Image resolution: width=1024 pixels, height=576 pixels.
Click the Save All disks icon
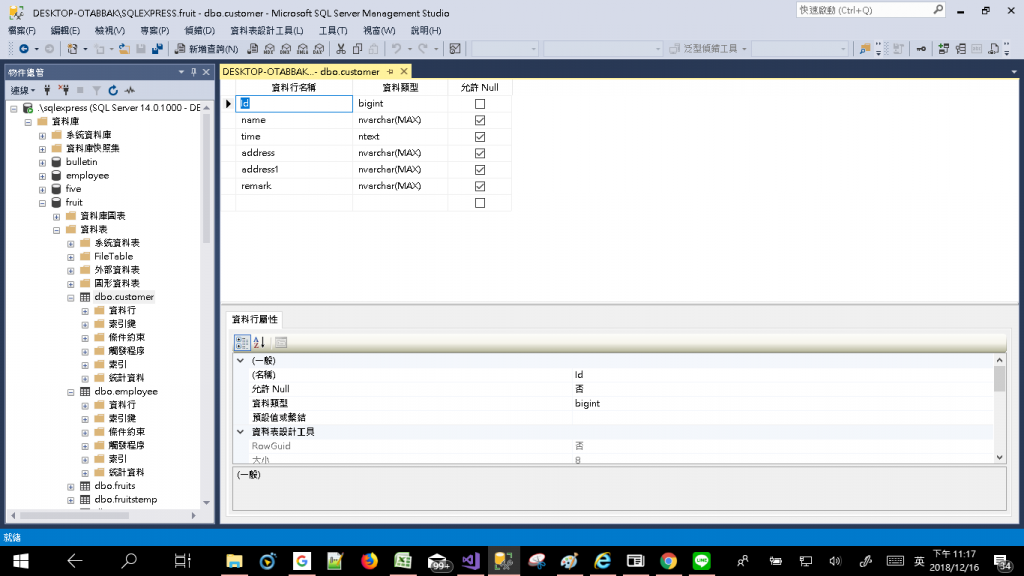point(157,49)
